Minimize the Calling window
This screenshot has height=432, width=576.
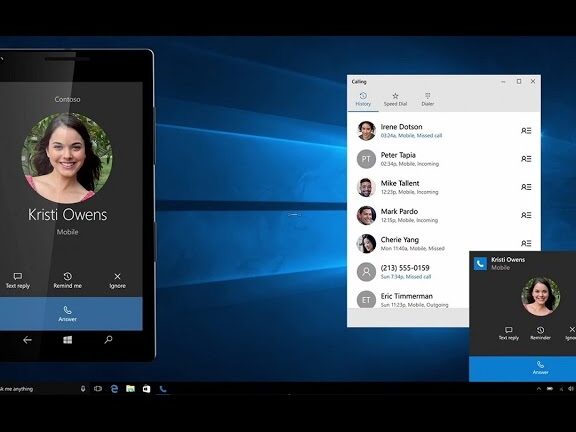click(503, 82)
